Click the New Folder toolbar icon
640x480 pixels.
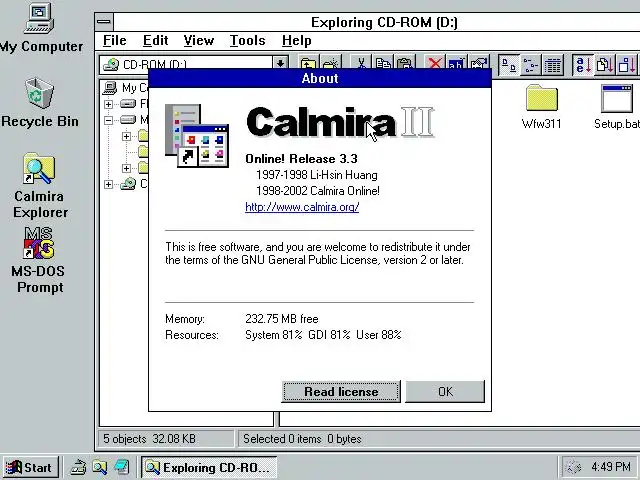[x=330, y=64]
